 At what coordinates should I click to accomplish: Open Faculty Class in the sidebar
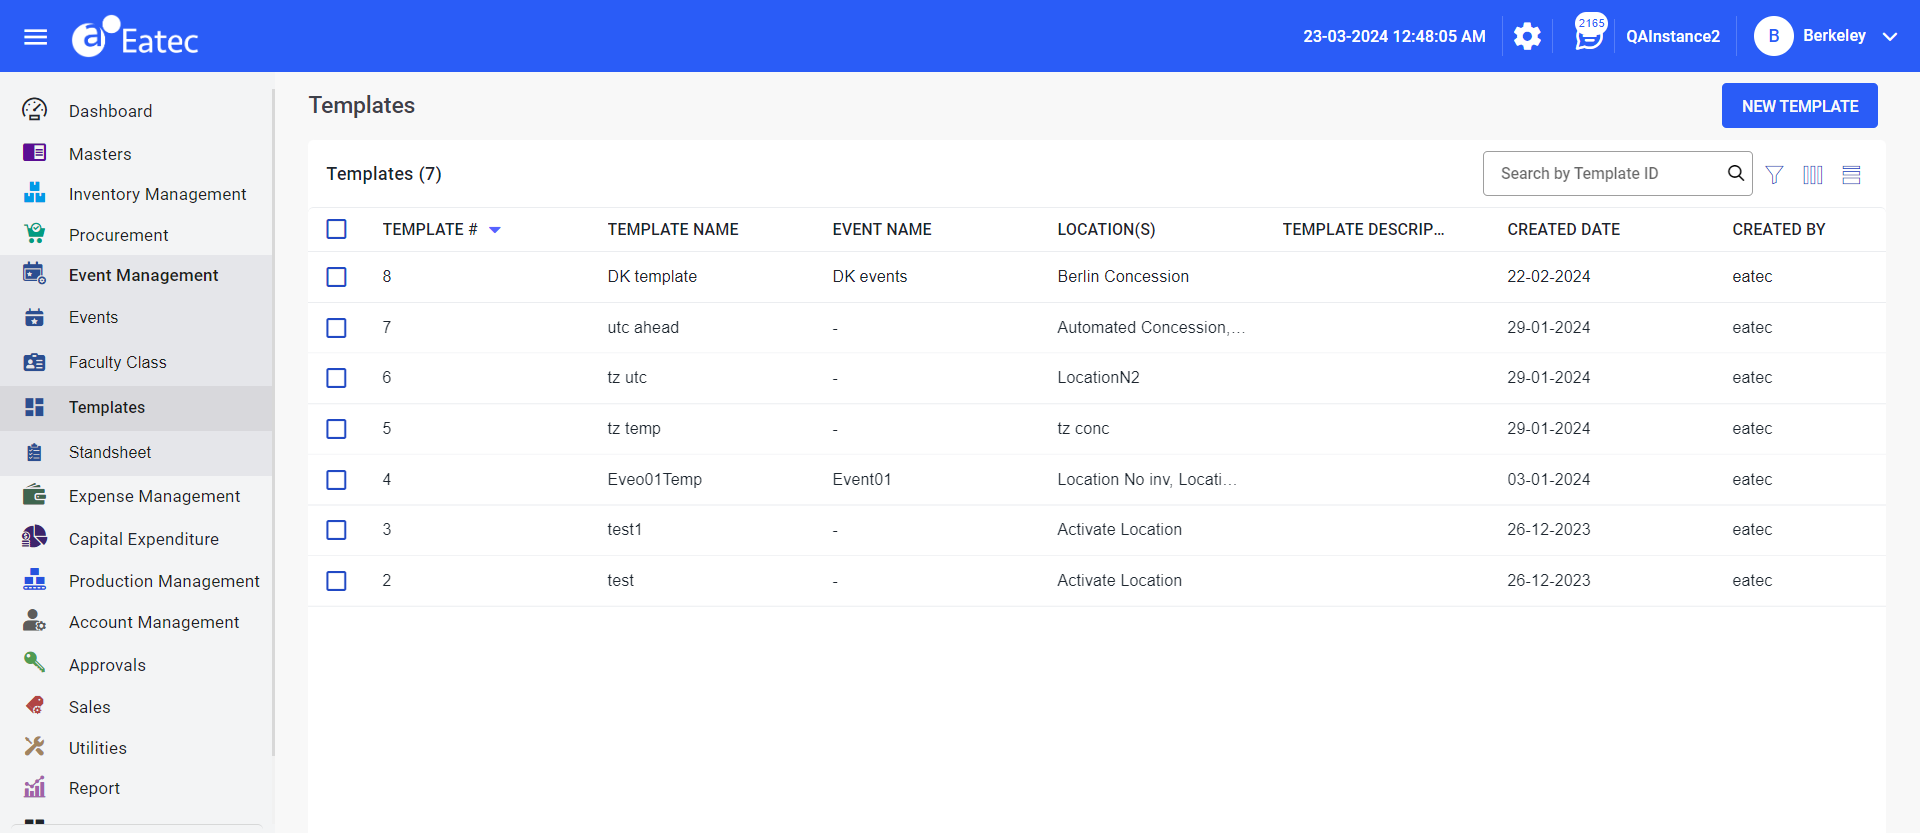coord(136,362)
